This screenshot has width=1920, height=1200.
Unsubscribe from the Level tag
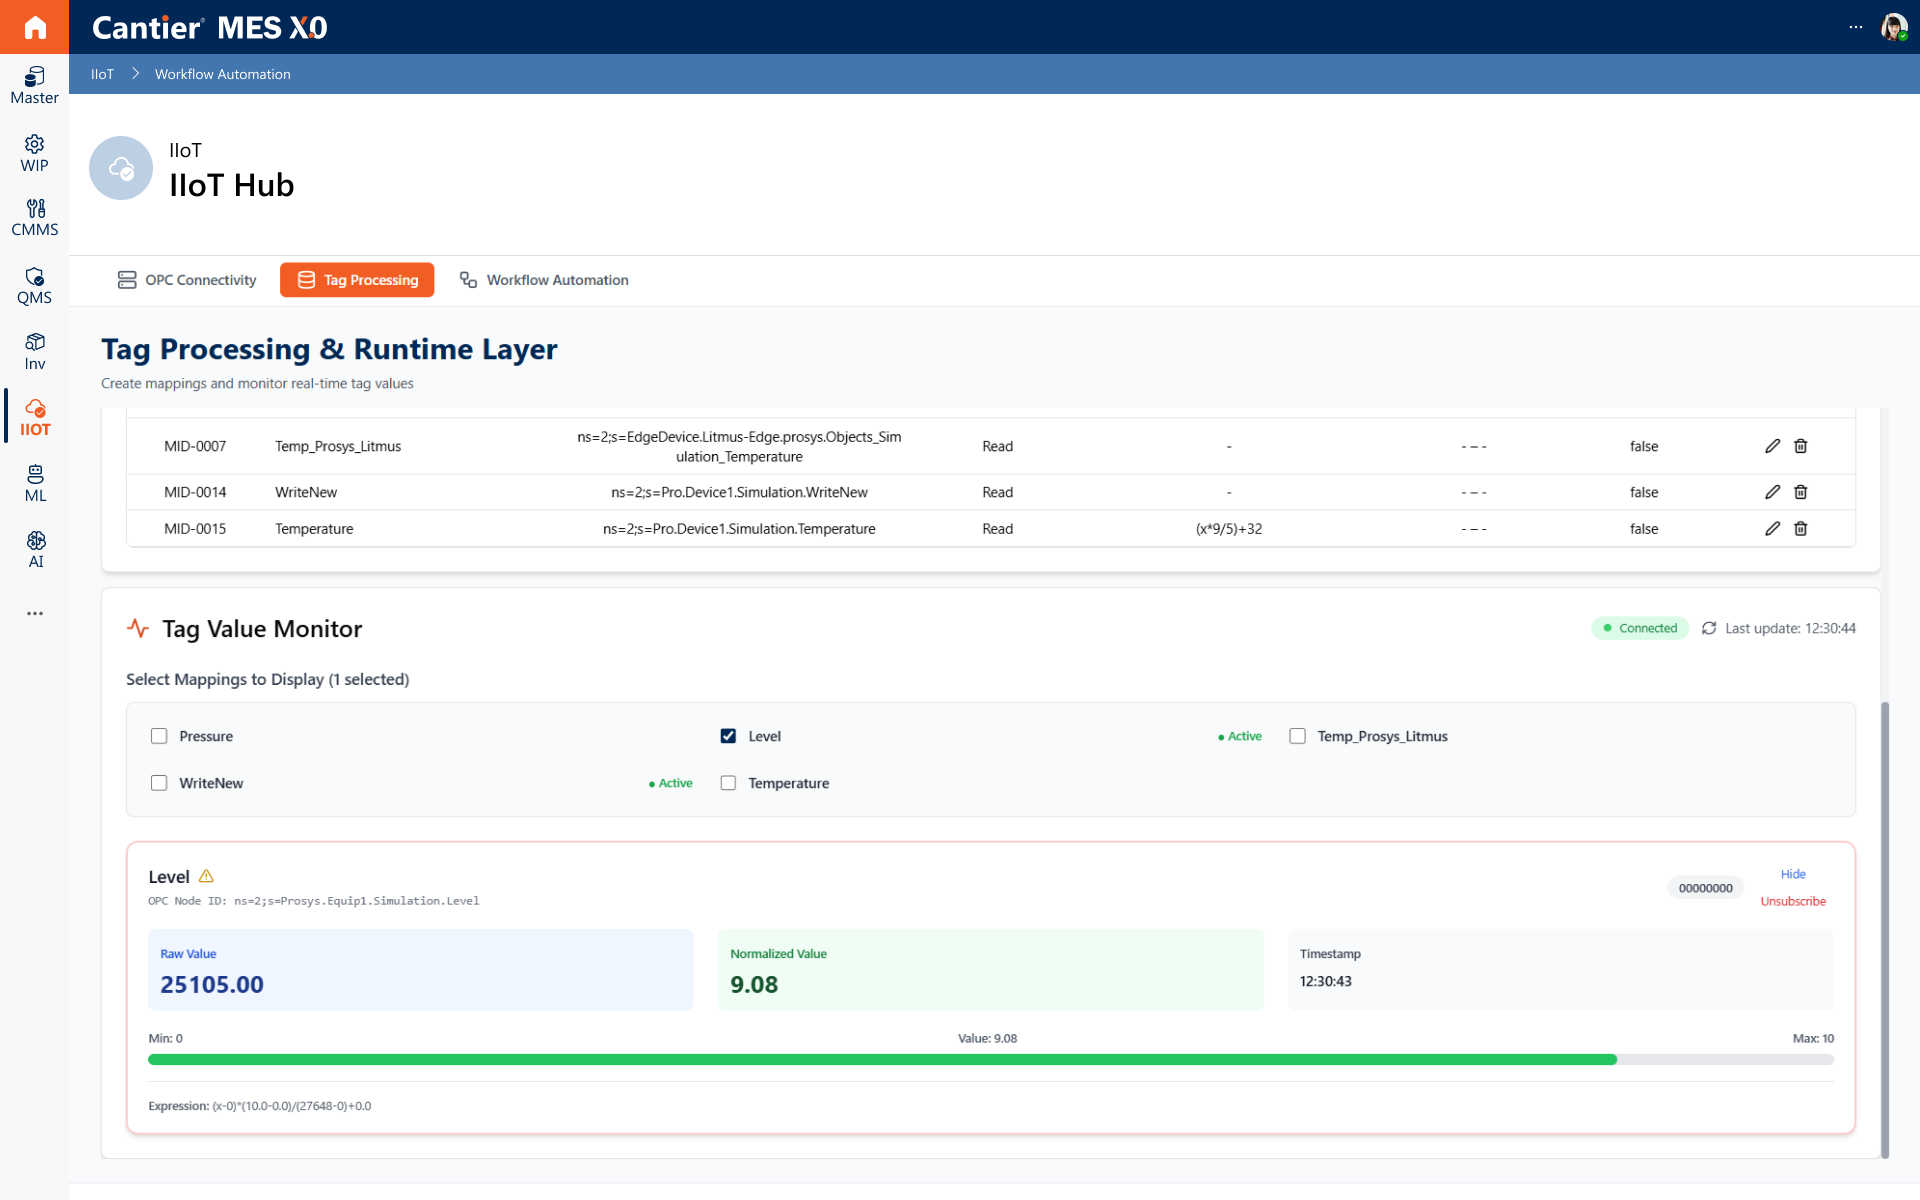click(1793, 901)
